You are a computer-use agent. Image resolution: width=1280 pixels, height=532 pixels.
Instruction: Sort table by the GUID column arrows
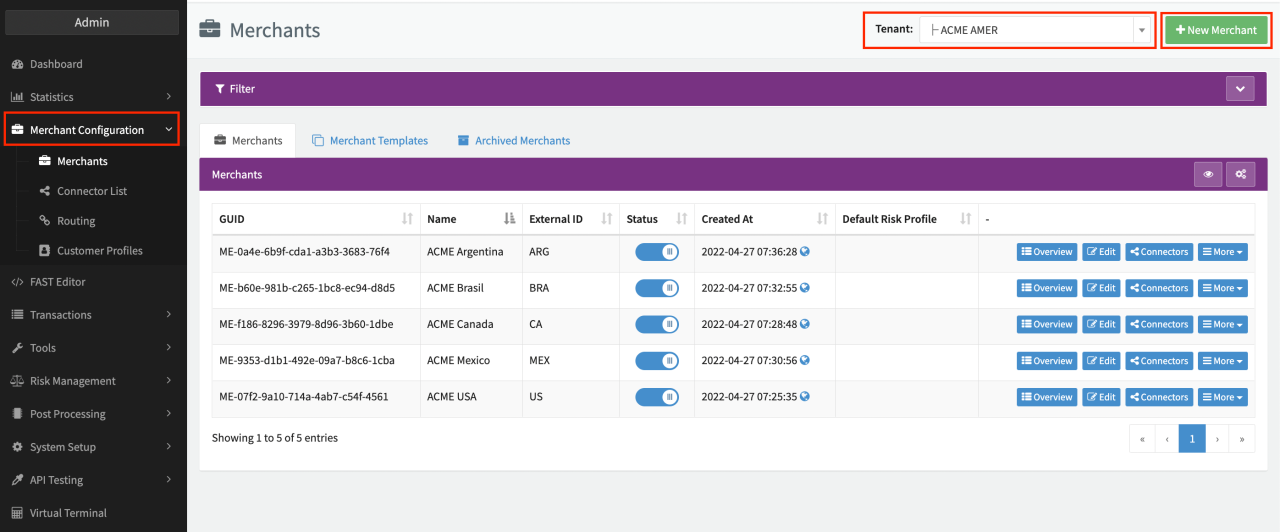tap(407, 219)
